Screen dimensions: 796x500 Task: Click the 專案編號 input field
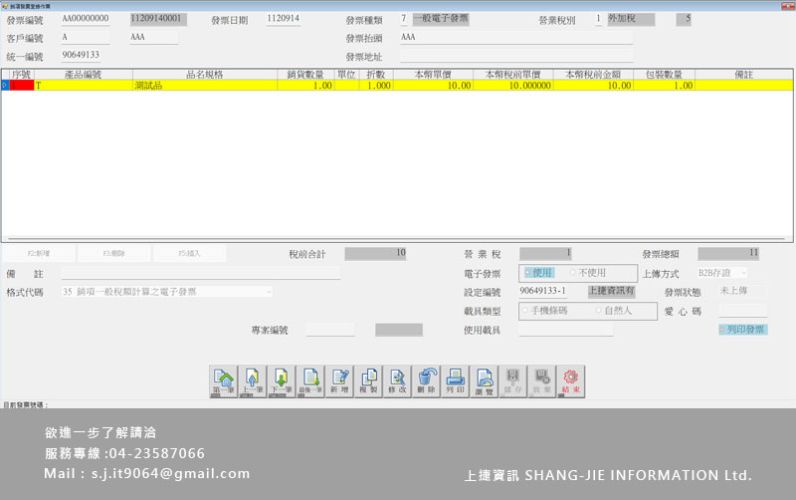click(x=330, y=330)
